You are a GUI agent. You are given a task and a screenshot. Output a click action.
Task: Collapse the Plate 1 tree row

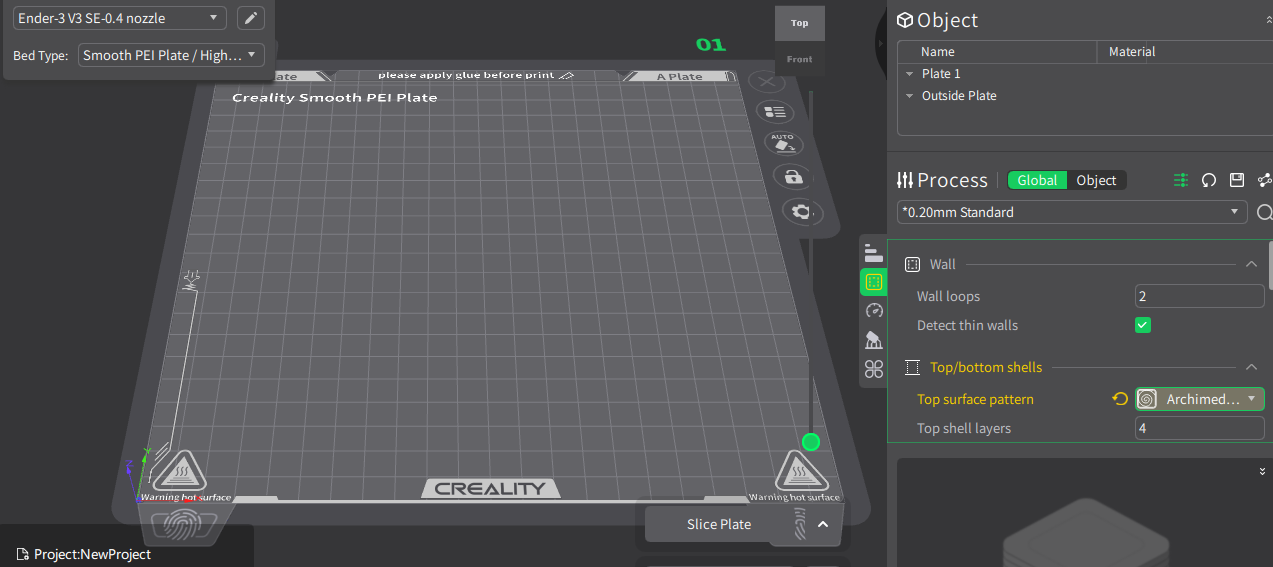tap(910, 74)
